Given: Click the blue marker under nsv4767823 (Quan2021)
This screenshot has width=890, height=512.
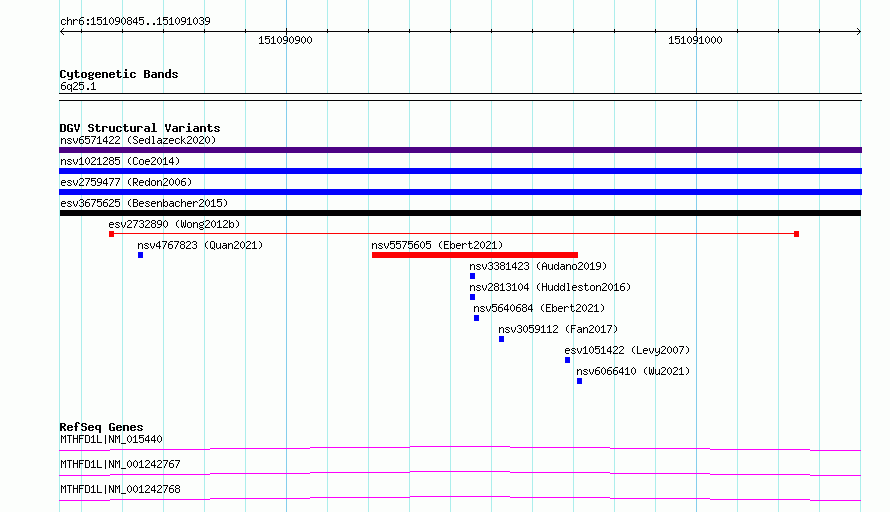Looking at the screenshot, I should pos(140,255).
